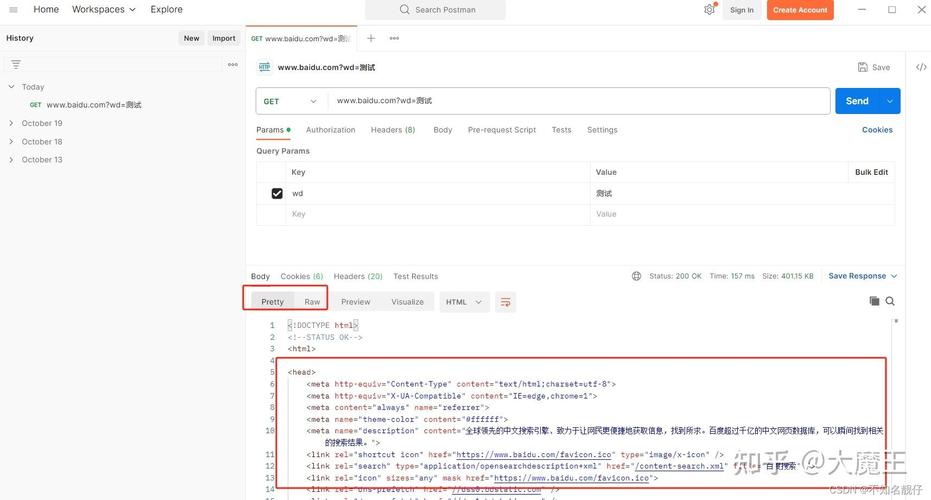Search within the response body

click(x=890, y=301)
